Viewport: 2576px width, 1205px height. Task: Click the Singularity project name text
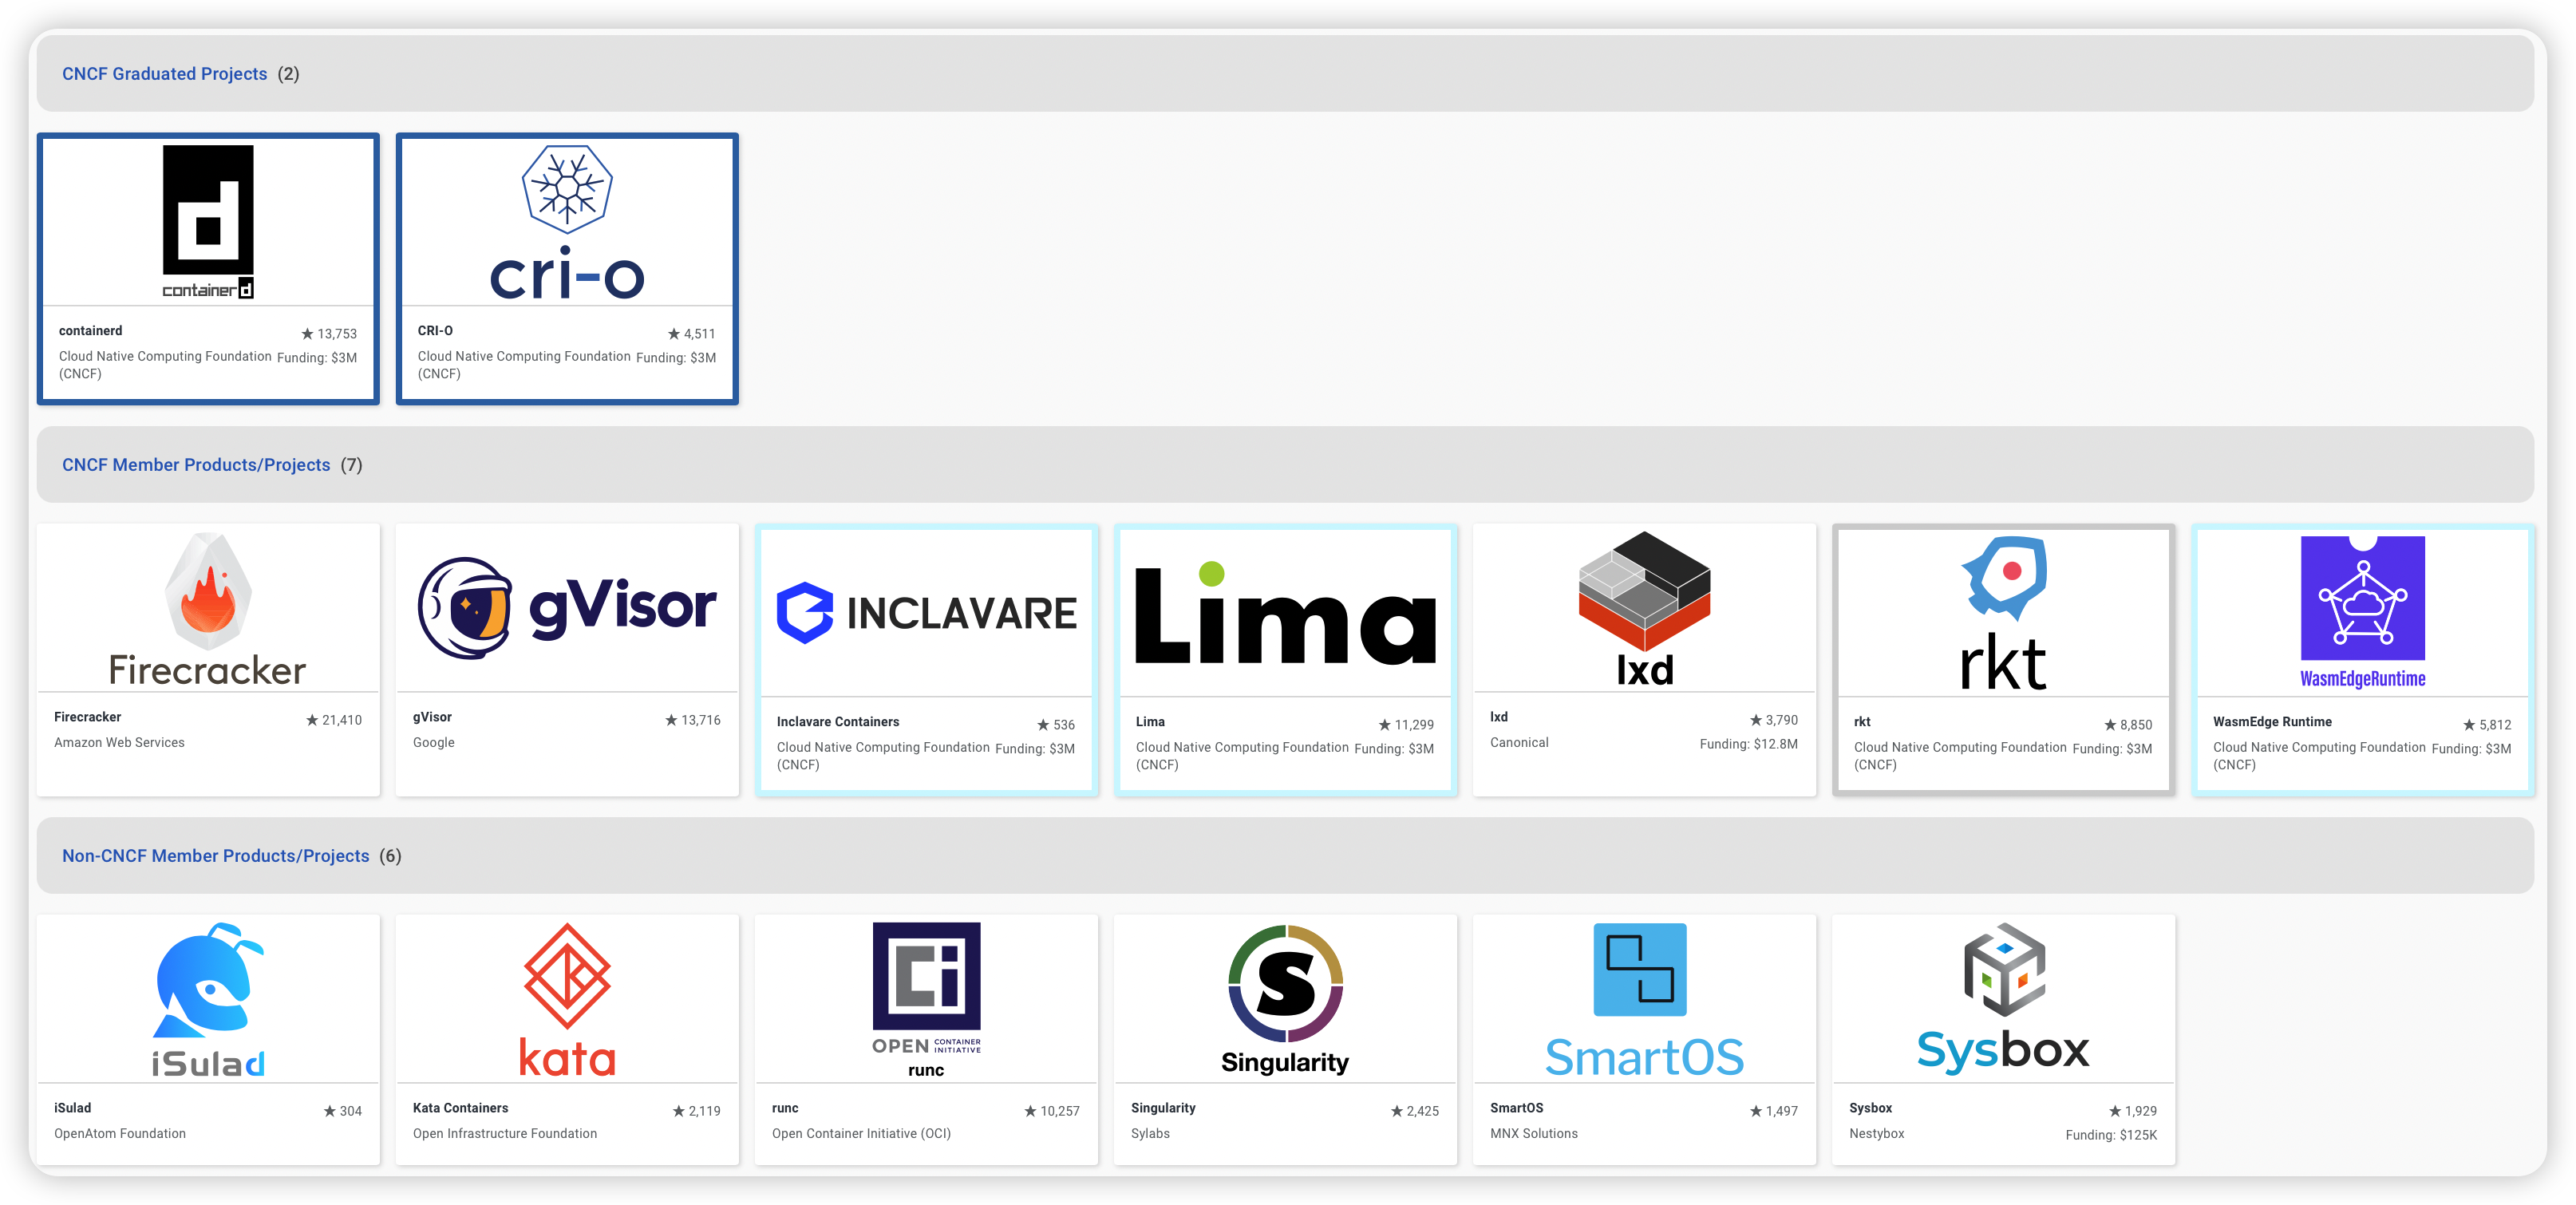[x=1163, y=1108]
